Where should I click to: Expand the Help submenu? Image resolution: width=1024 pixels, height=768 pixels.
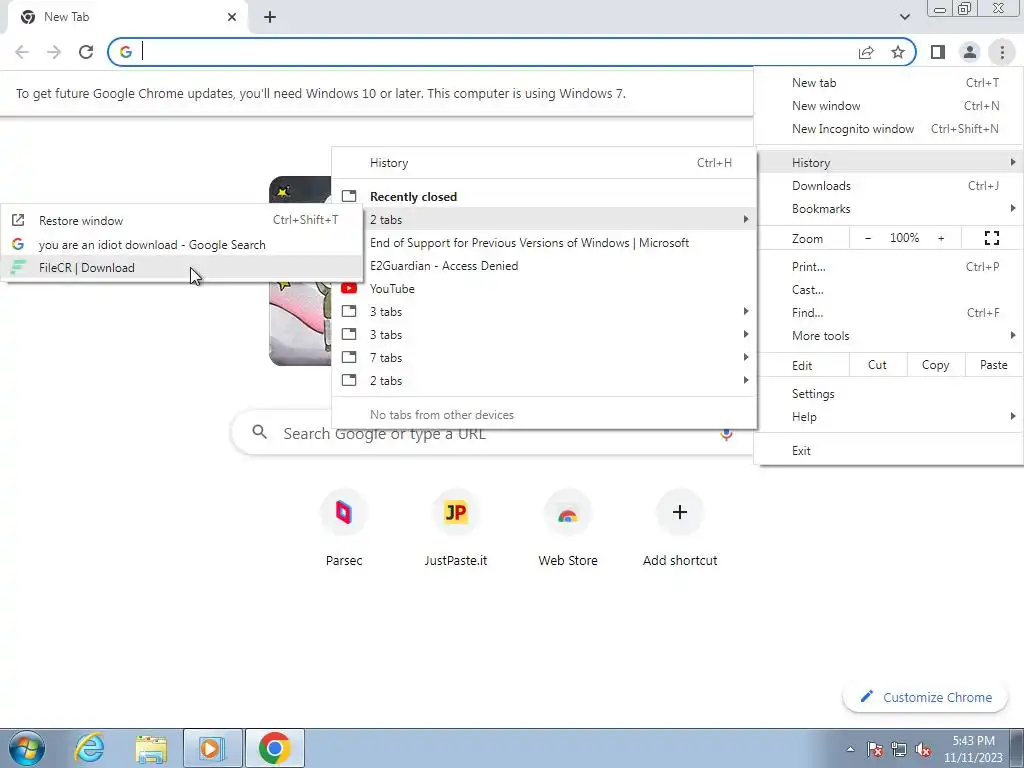889,417
